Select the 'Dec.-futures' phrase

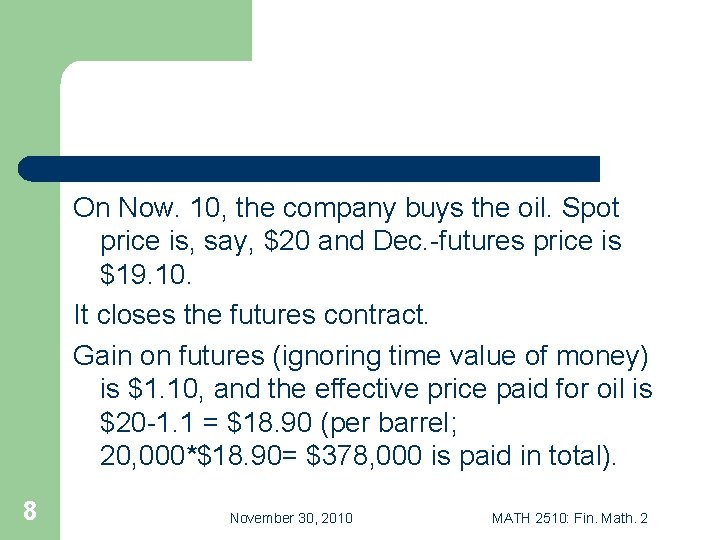click(449, 241)
